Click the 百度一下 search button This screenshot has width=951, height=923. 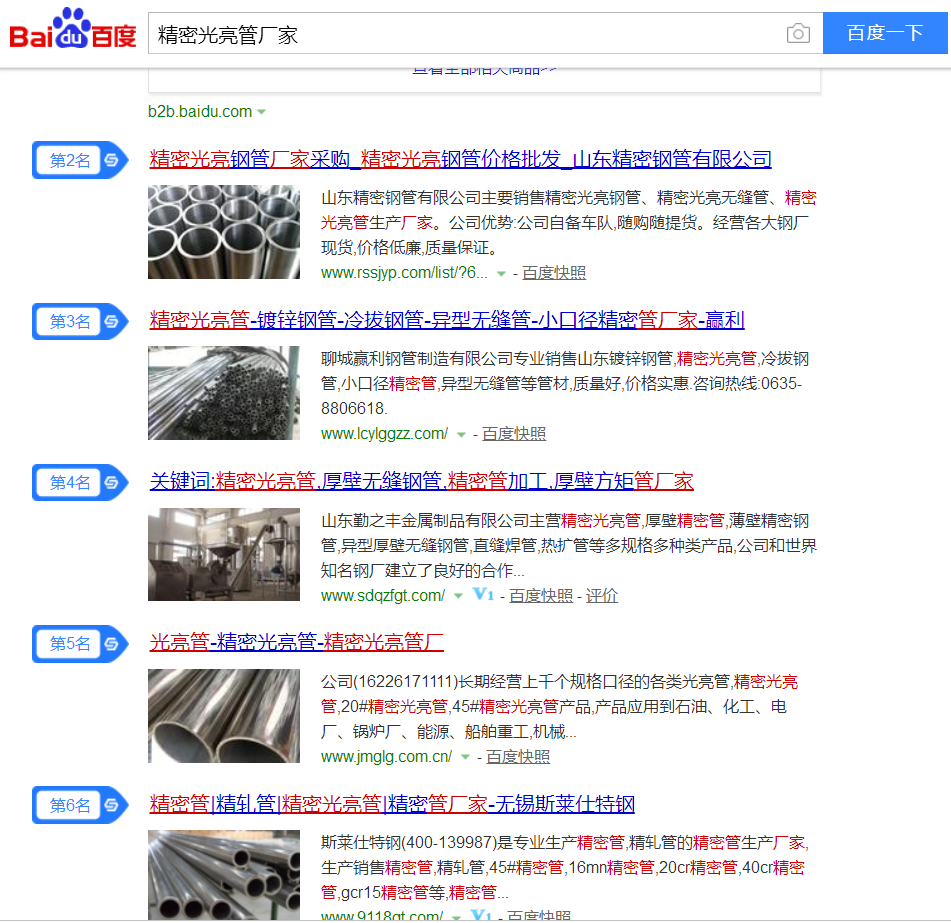point(885,33)
